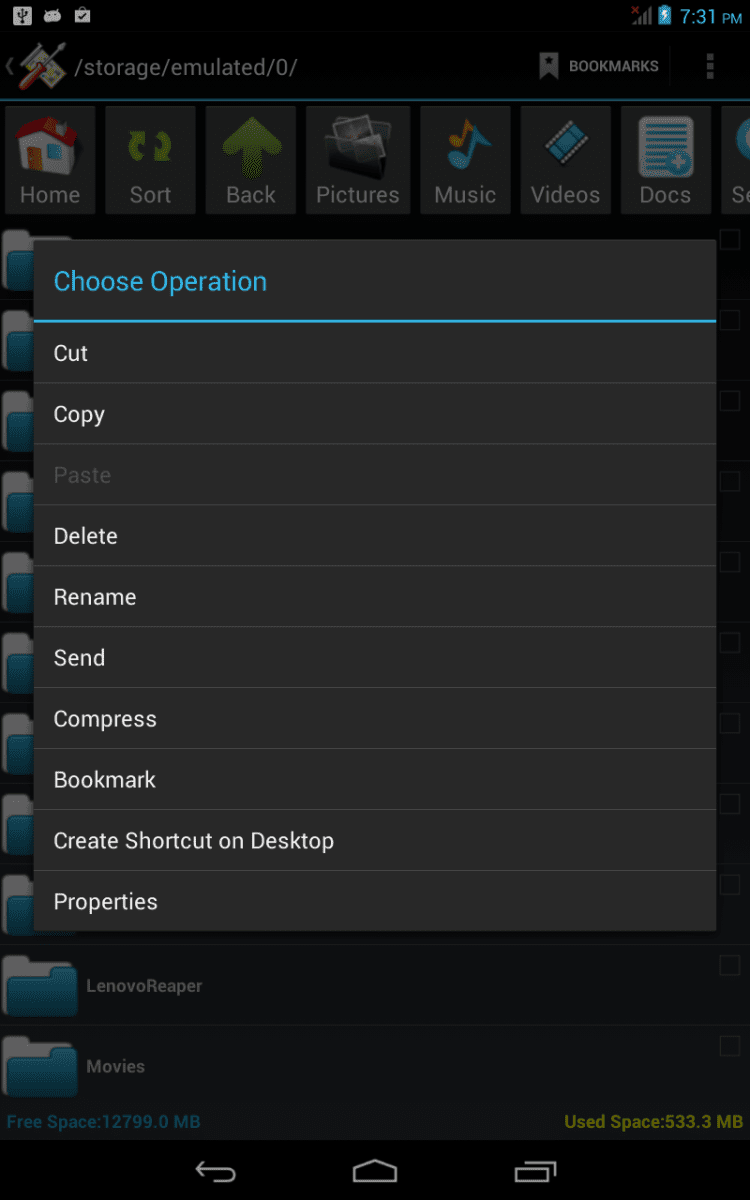Choose Cut from the operation menu
The image size is (750, 1200).
coord(374,353)
